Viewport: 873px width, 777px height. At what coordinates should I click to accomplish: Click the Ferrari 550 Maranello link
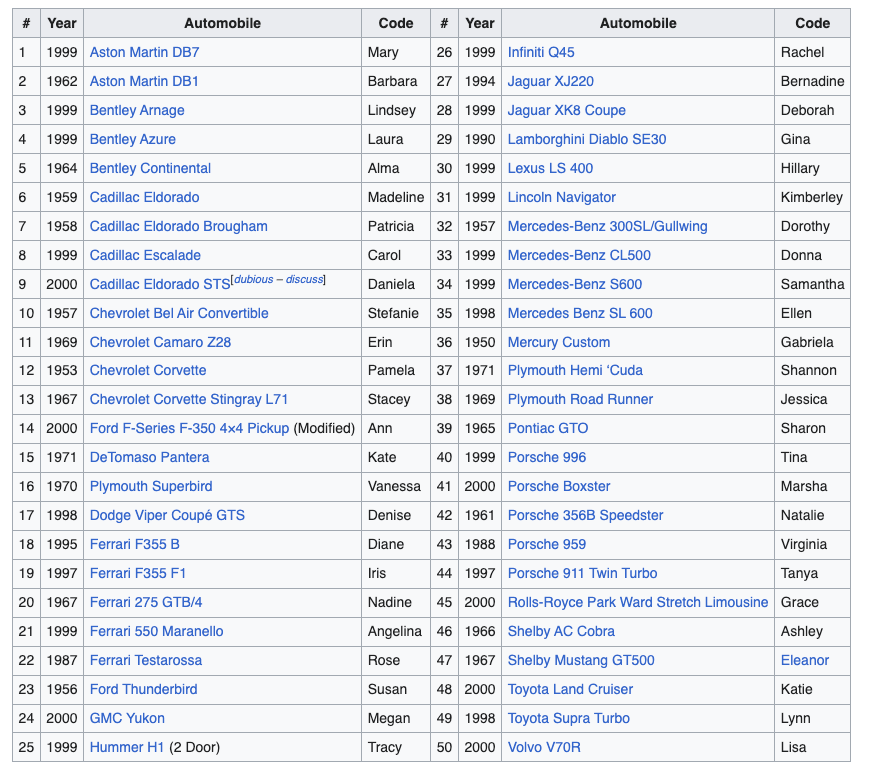pyautogui.click(x=156, y=631)
